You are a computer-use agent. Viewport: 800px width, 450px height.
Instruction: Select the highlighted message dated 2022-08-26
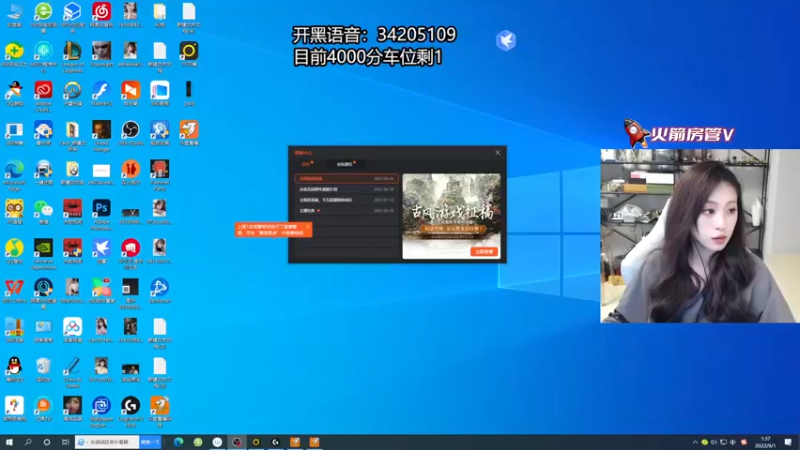[x=346, y=179]
